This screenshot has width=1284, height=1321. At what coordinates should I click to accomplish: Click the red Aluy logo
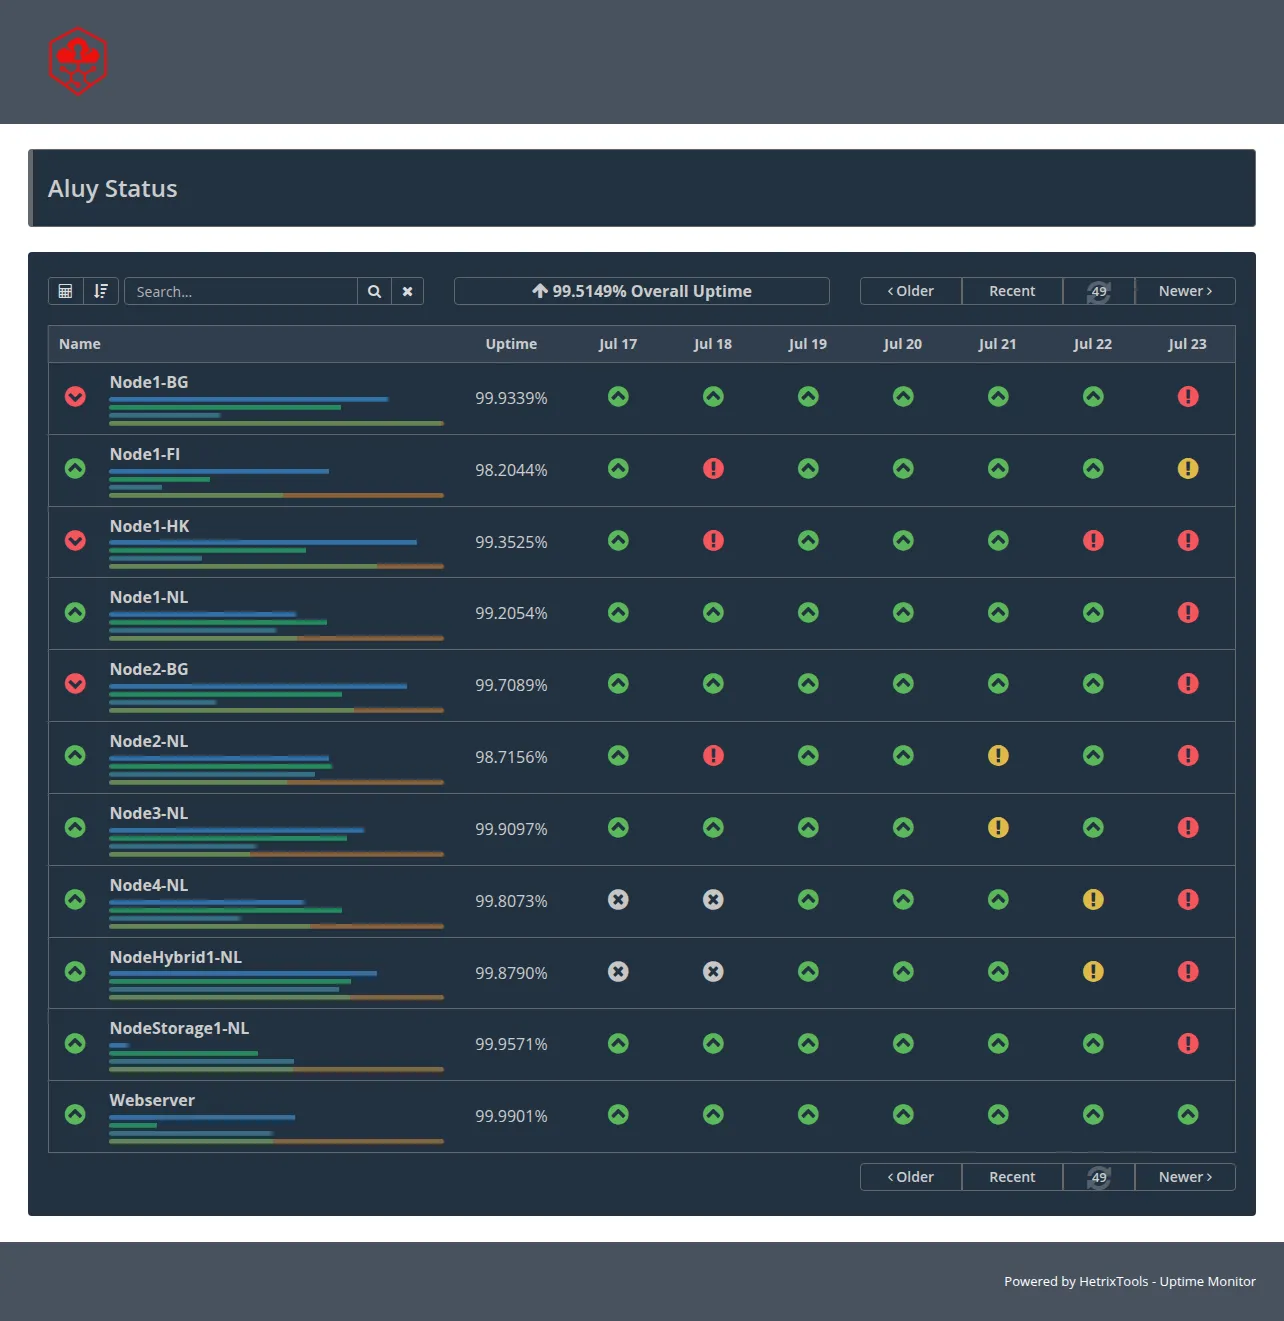coord(78,61)
